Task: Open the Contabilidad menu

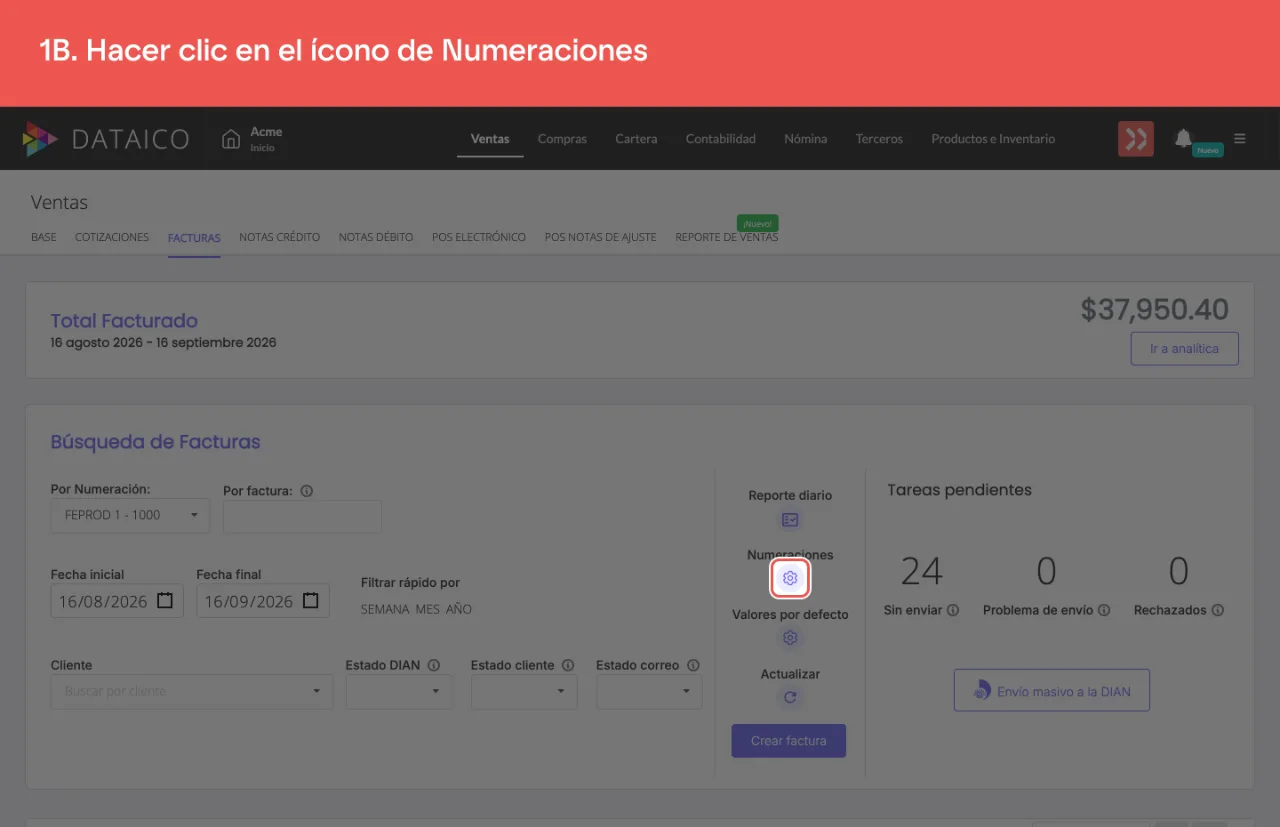Action: tap(721, 139)
